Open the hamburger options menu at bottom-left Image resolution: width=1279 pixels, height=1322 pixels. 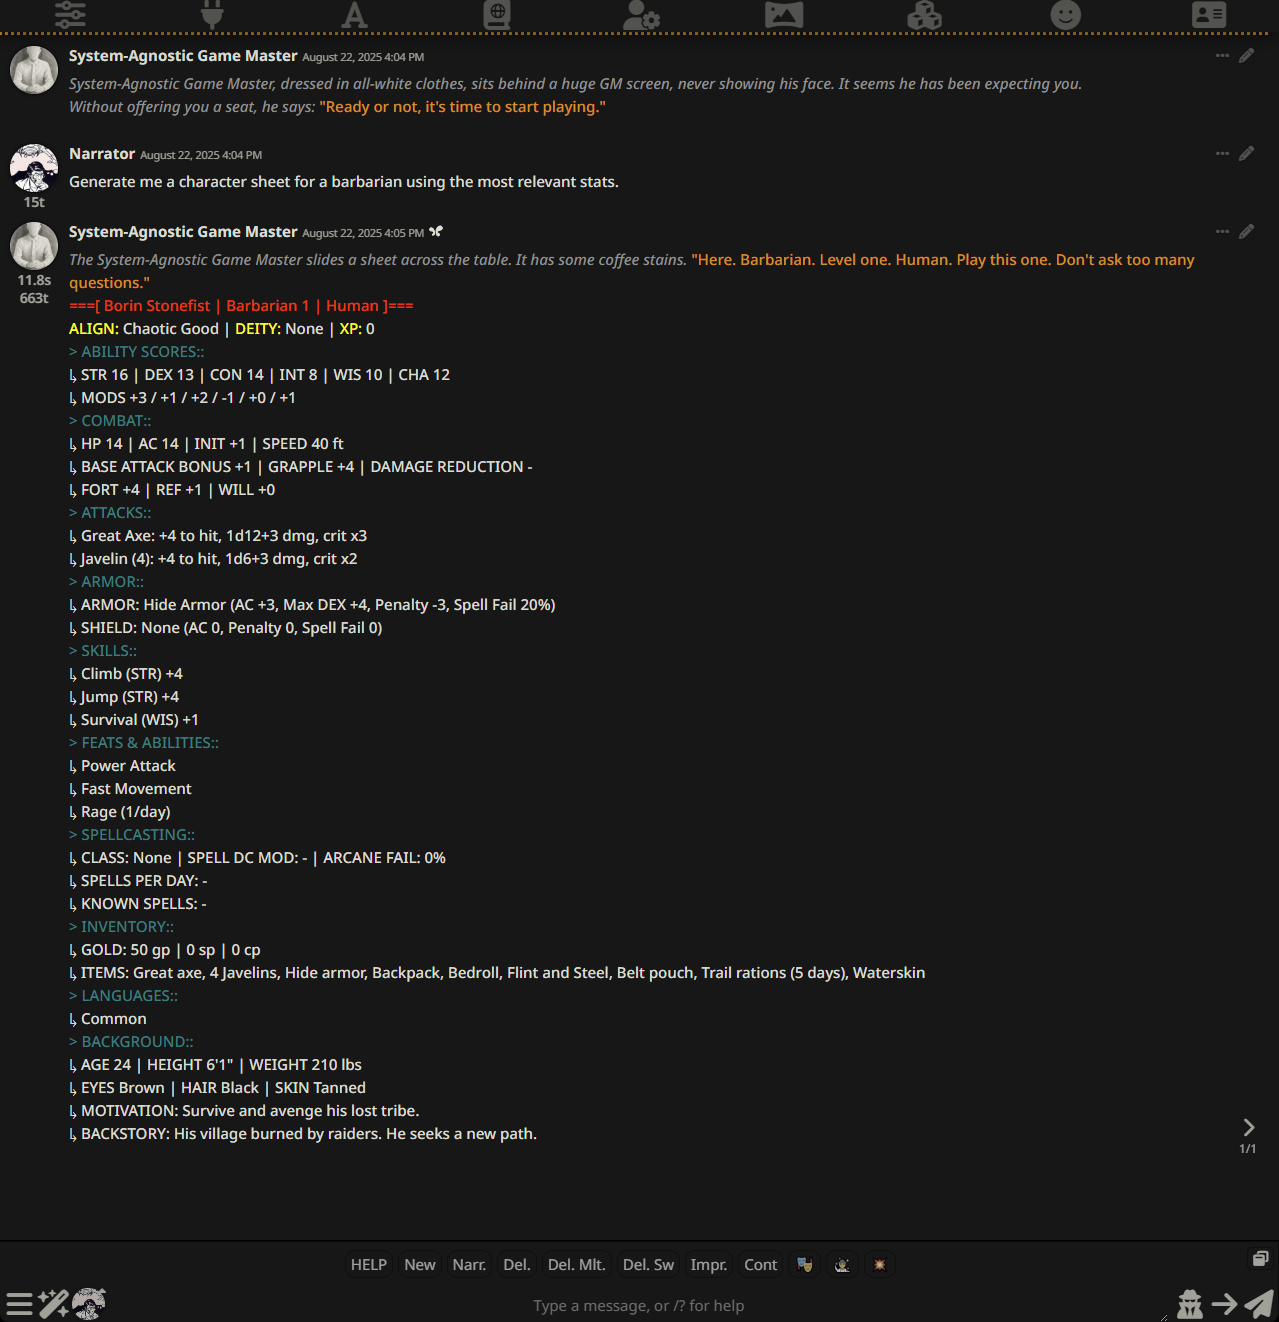(x=19, y=1304)
